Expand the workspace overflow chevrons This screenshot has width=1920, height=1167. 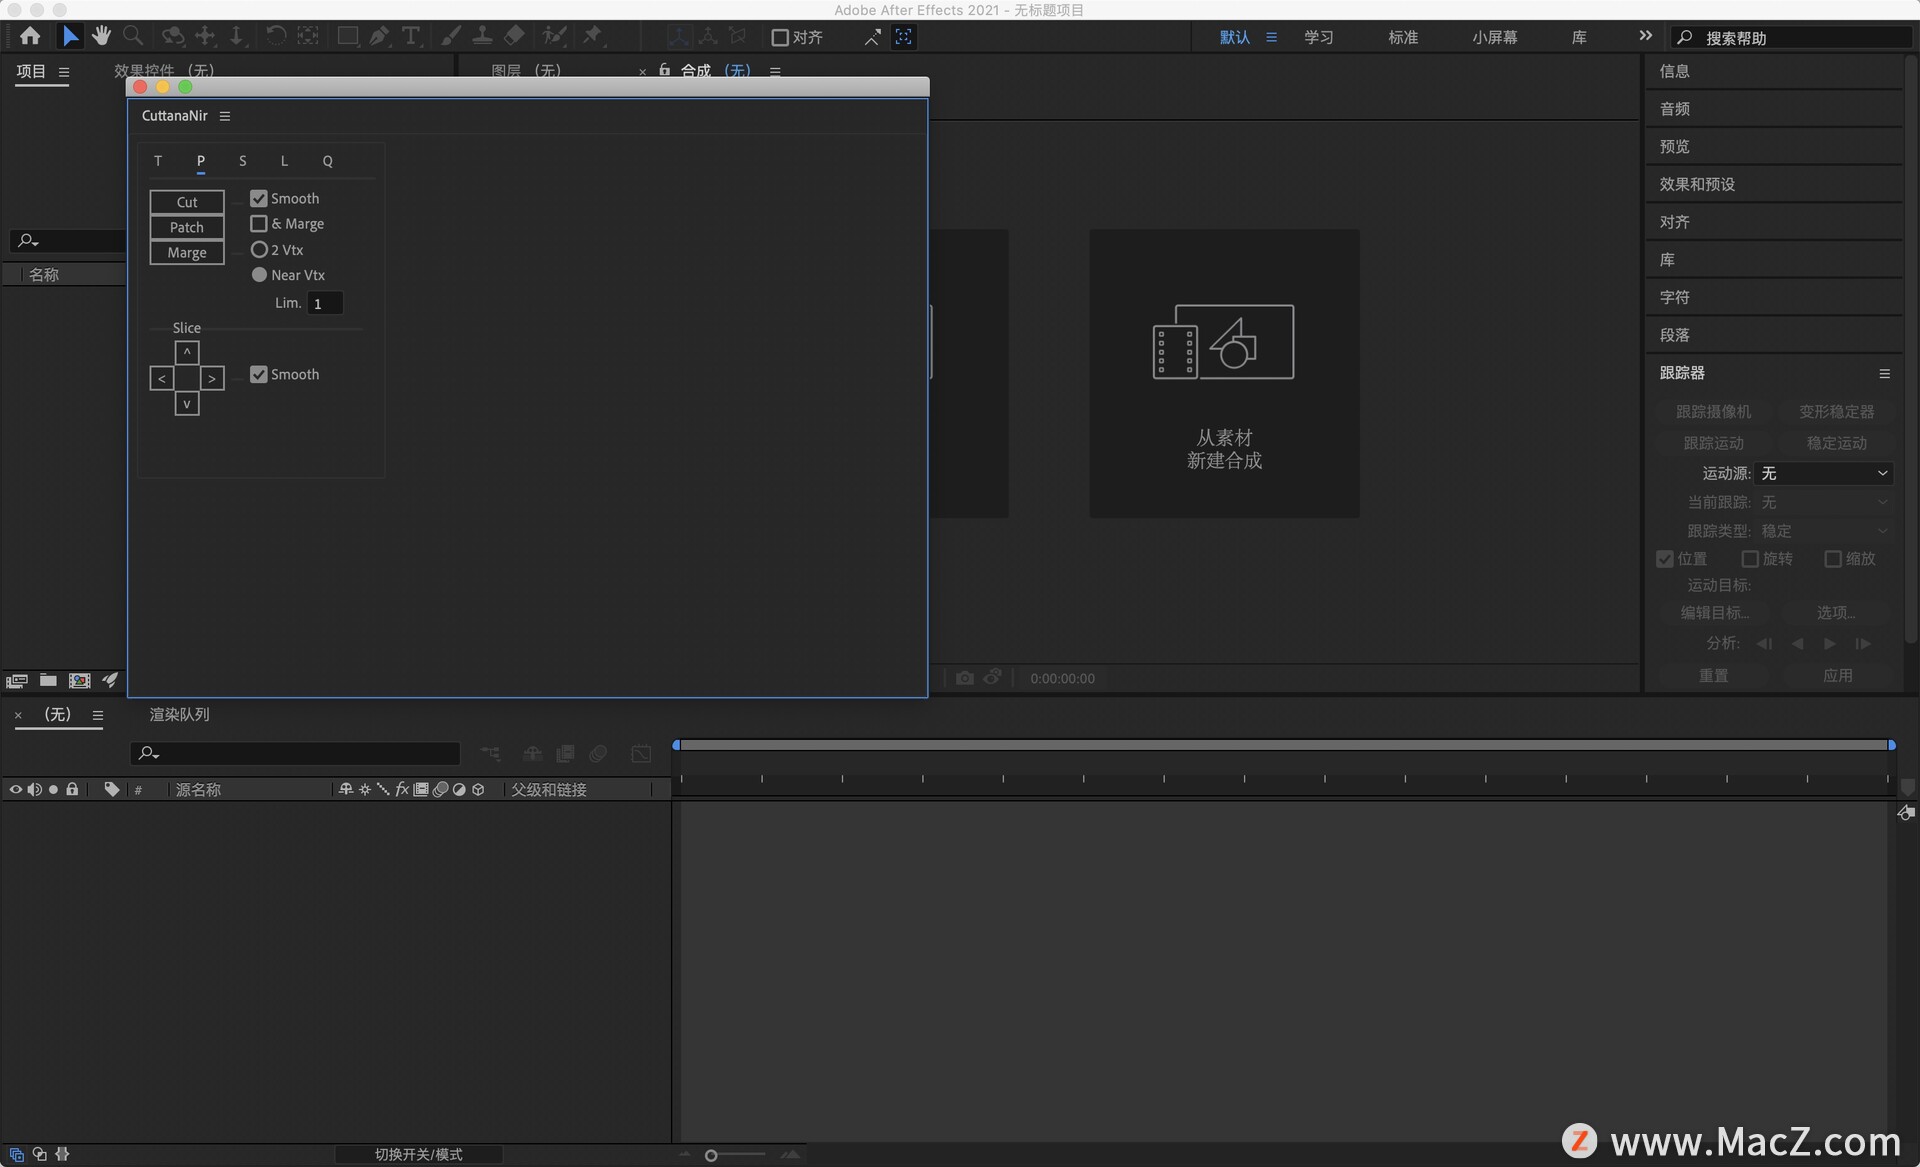pyautogui.click(x=1645, y=37)
